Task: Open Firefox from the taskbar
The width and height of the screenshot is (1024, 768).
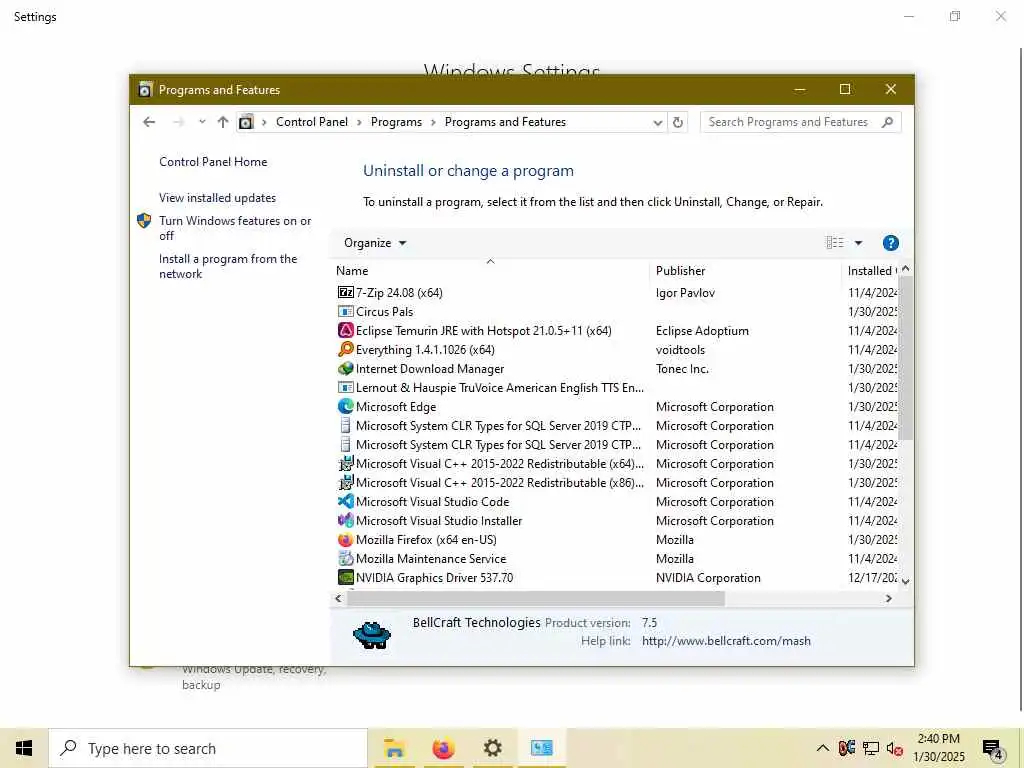Action: pyautogui.click(x=443, y=748)
